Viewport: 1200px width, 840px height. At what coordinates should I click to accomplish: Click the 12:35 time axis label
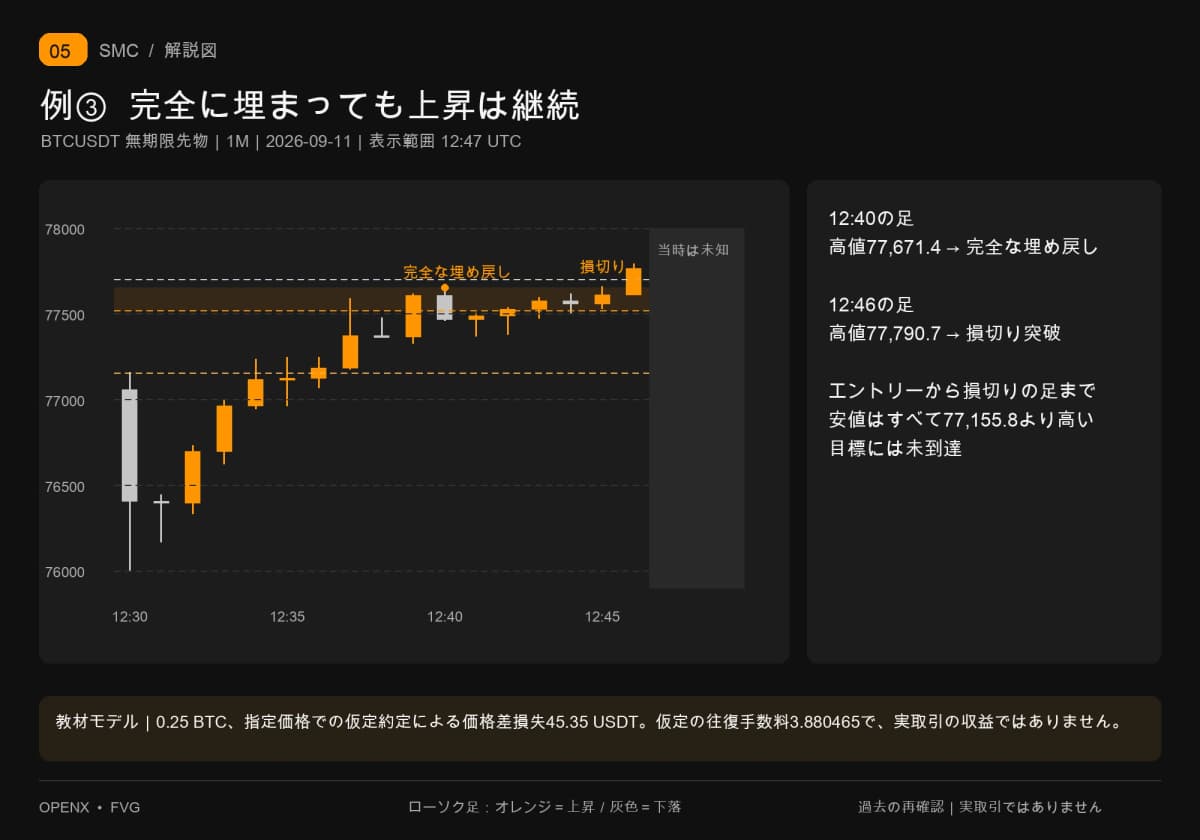click(287, 617)
